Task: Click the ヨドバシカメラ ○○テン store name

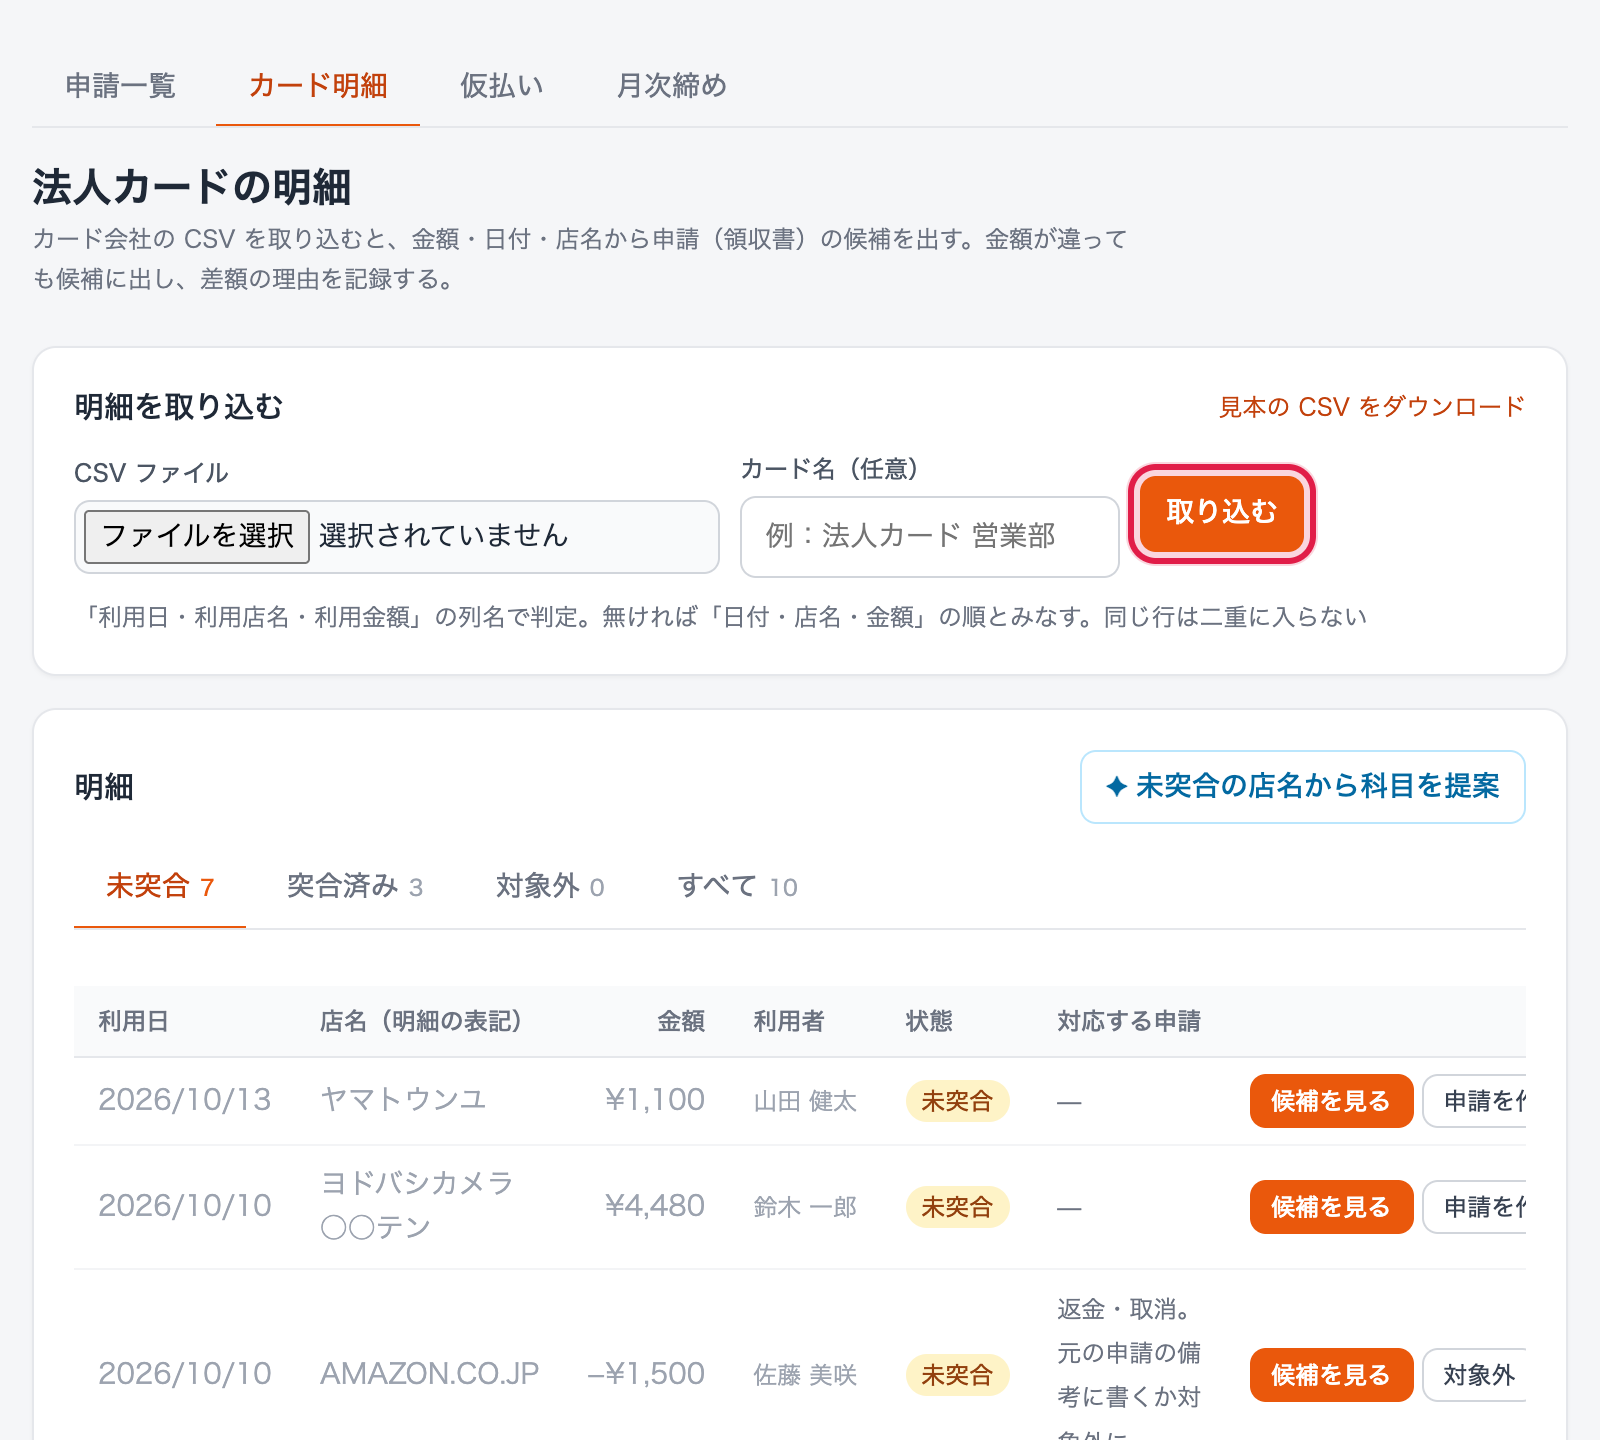Action: coord(417,1205)
